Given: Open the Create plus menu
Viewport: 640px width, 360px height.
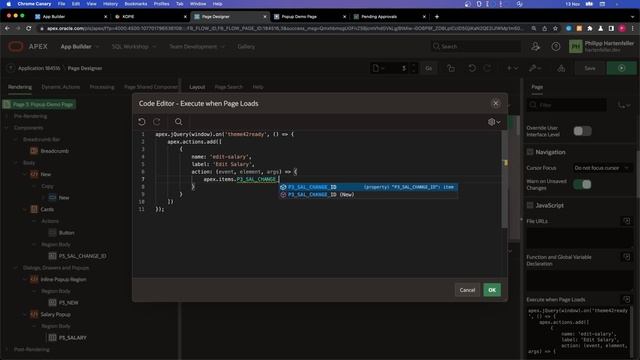Looking at the screenshot, I should pyautogui.click(x=512, y=68).
